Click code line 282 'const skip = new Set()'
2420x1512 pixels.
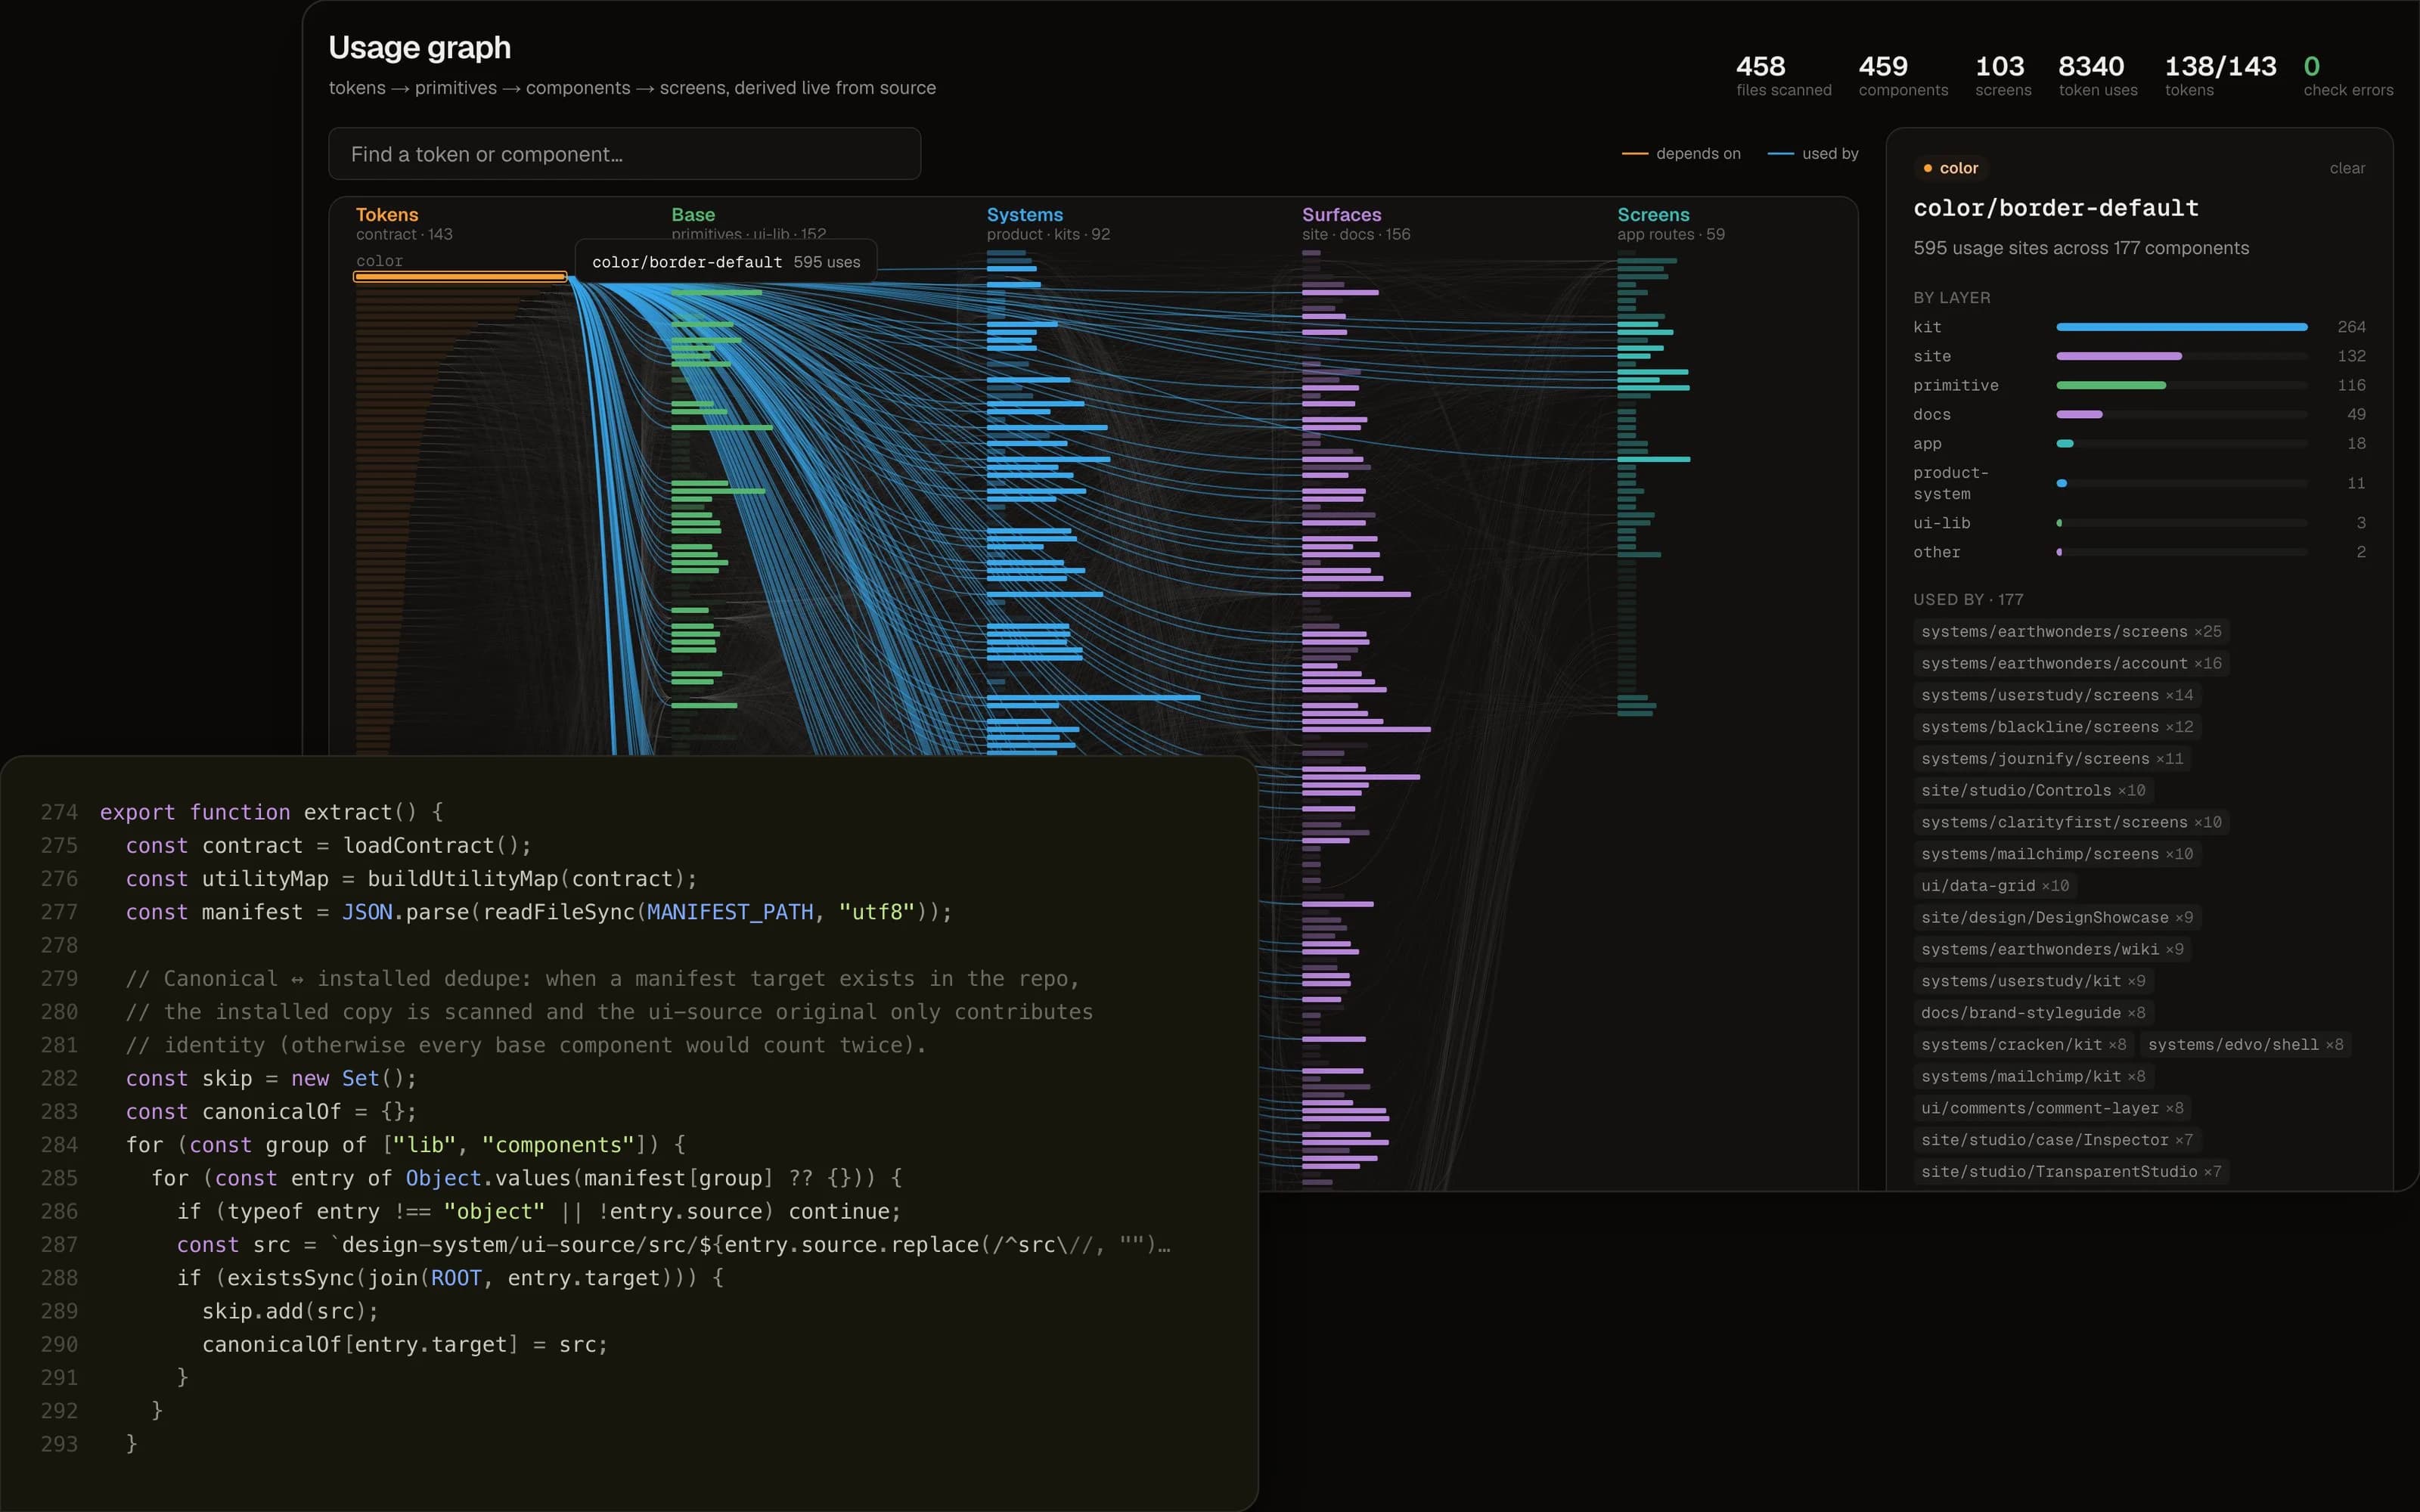(271, 1078)
